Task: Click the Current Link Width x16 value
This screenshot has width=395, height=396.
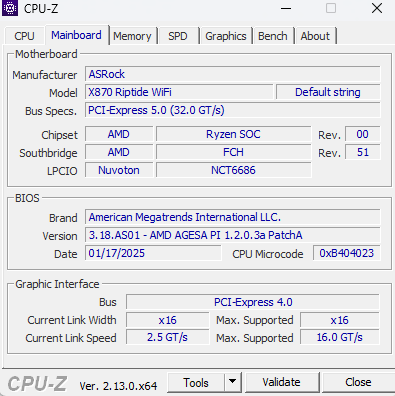Action: tap(168, 320)
